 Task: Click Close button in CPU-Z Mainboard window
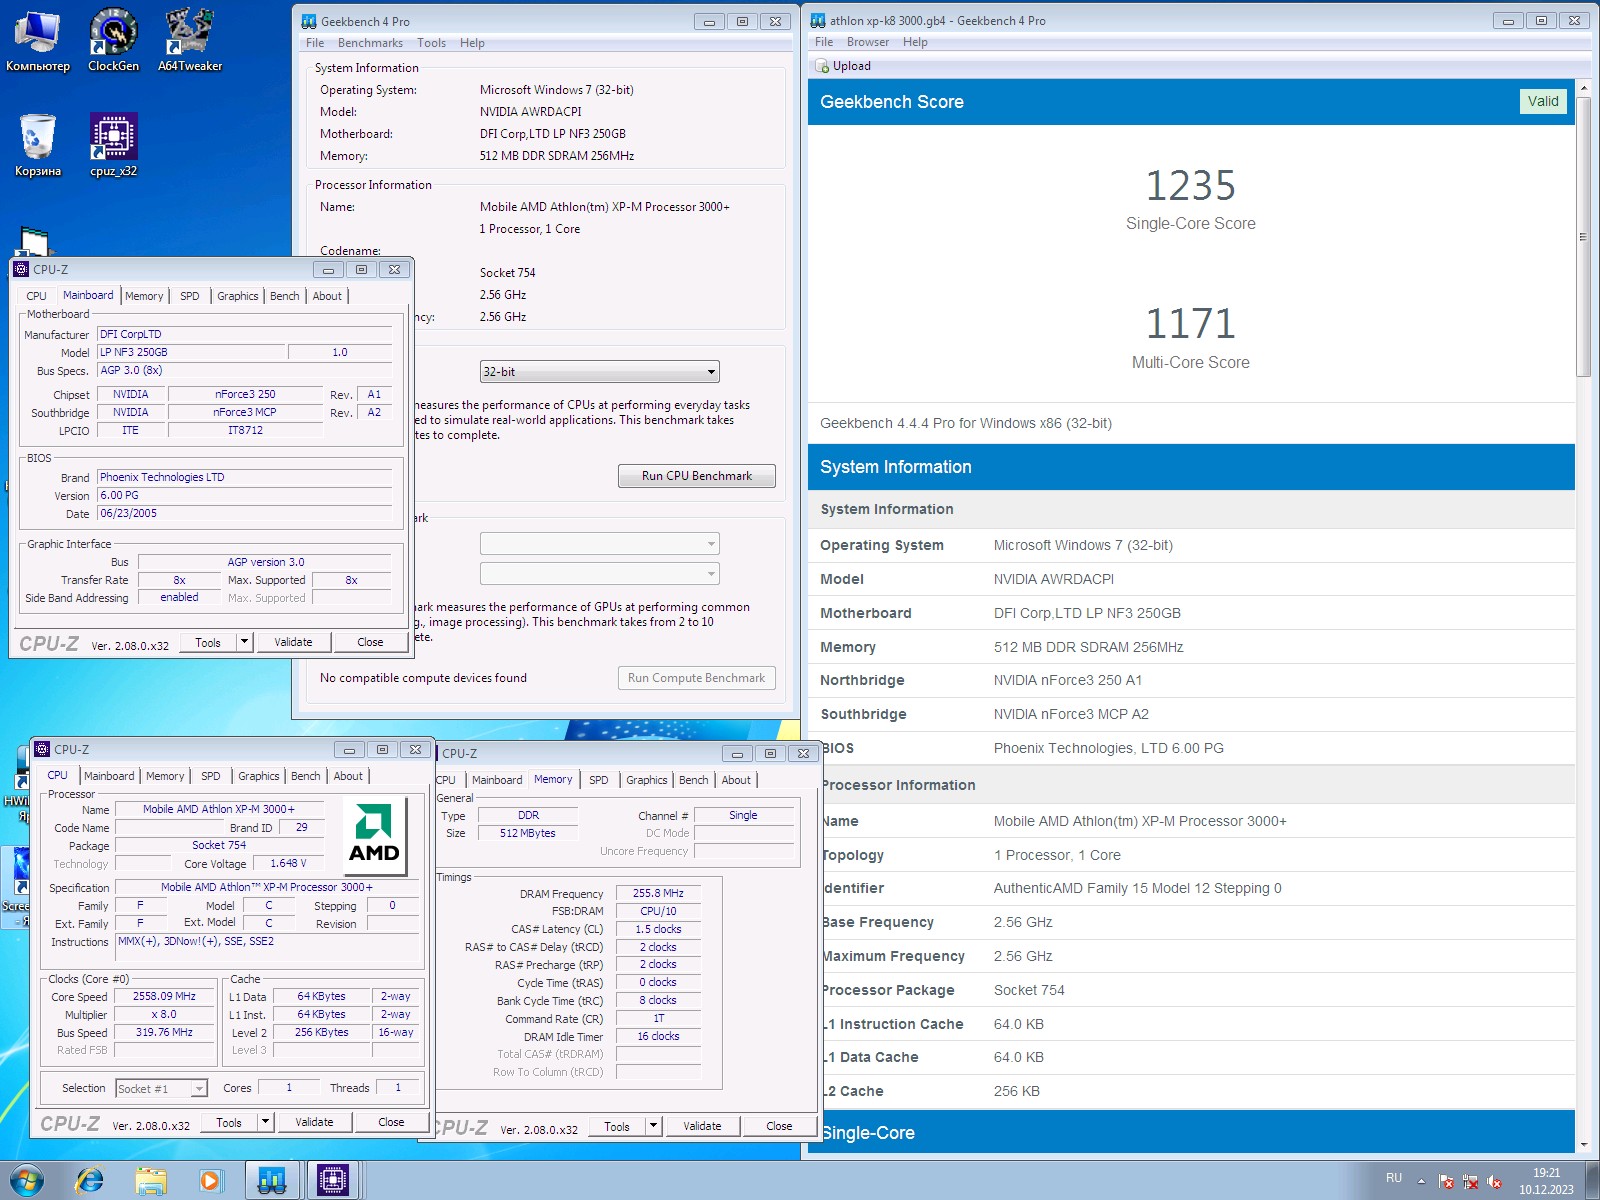(x=370, y=642)
